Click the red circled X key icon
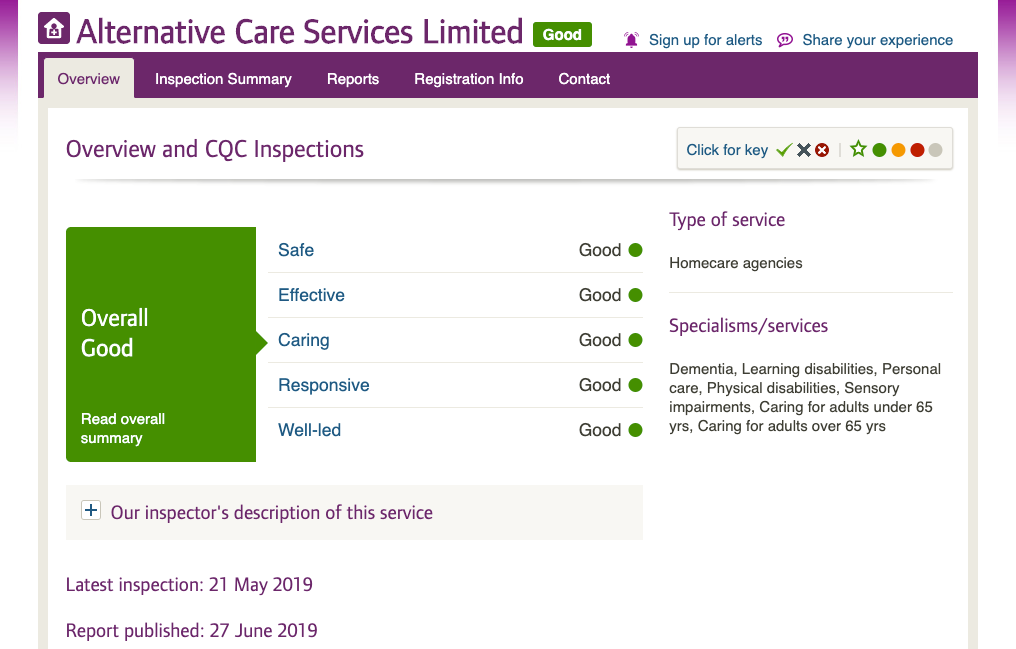 point(822,150)
